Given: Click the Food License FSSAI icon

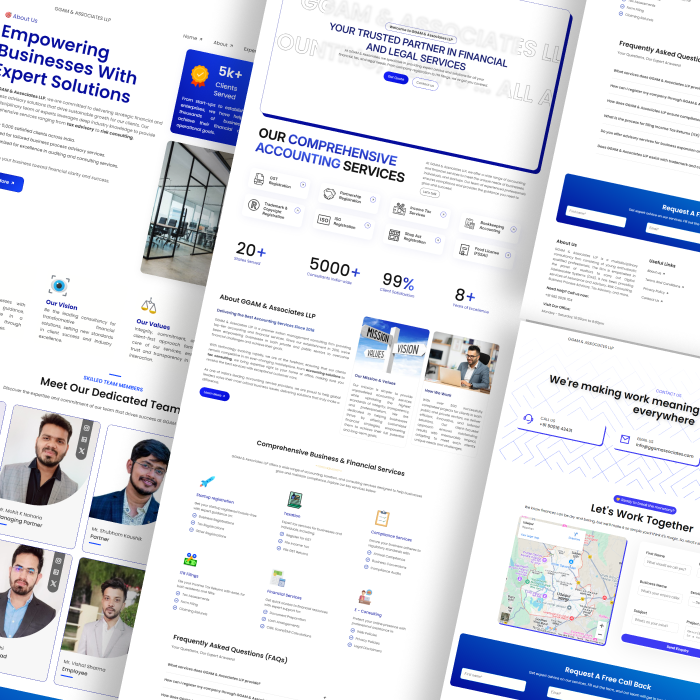Looking at the screenshot, I should [x=464, y=249].
